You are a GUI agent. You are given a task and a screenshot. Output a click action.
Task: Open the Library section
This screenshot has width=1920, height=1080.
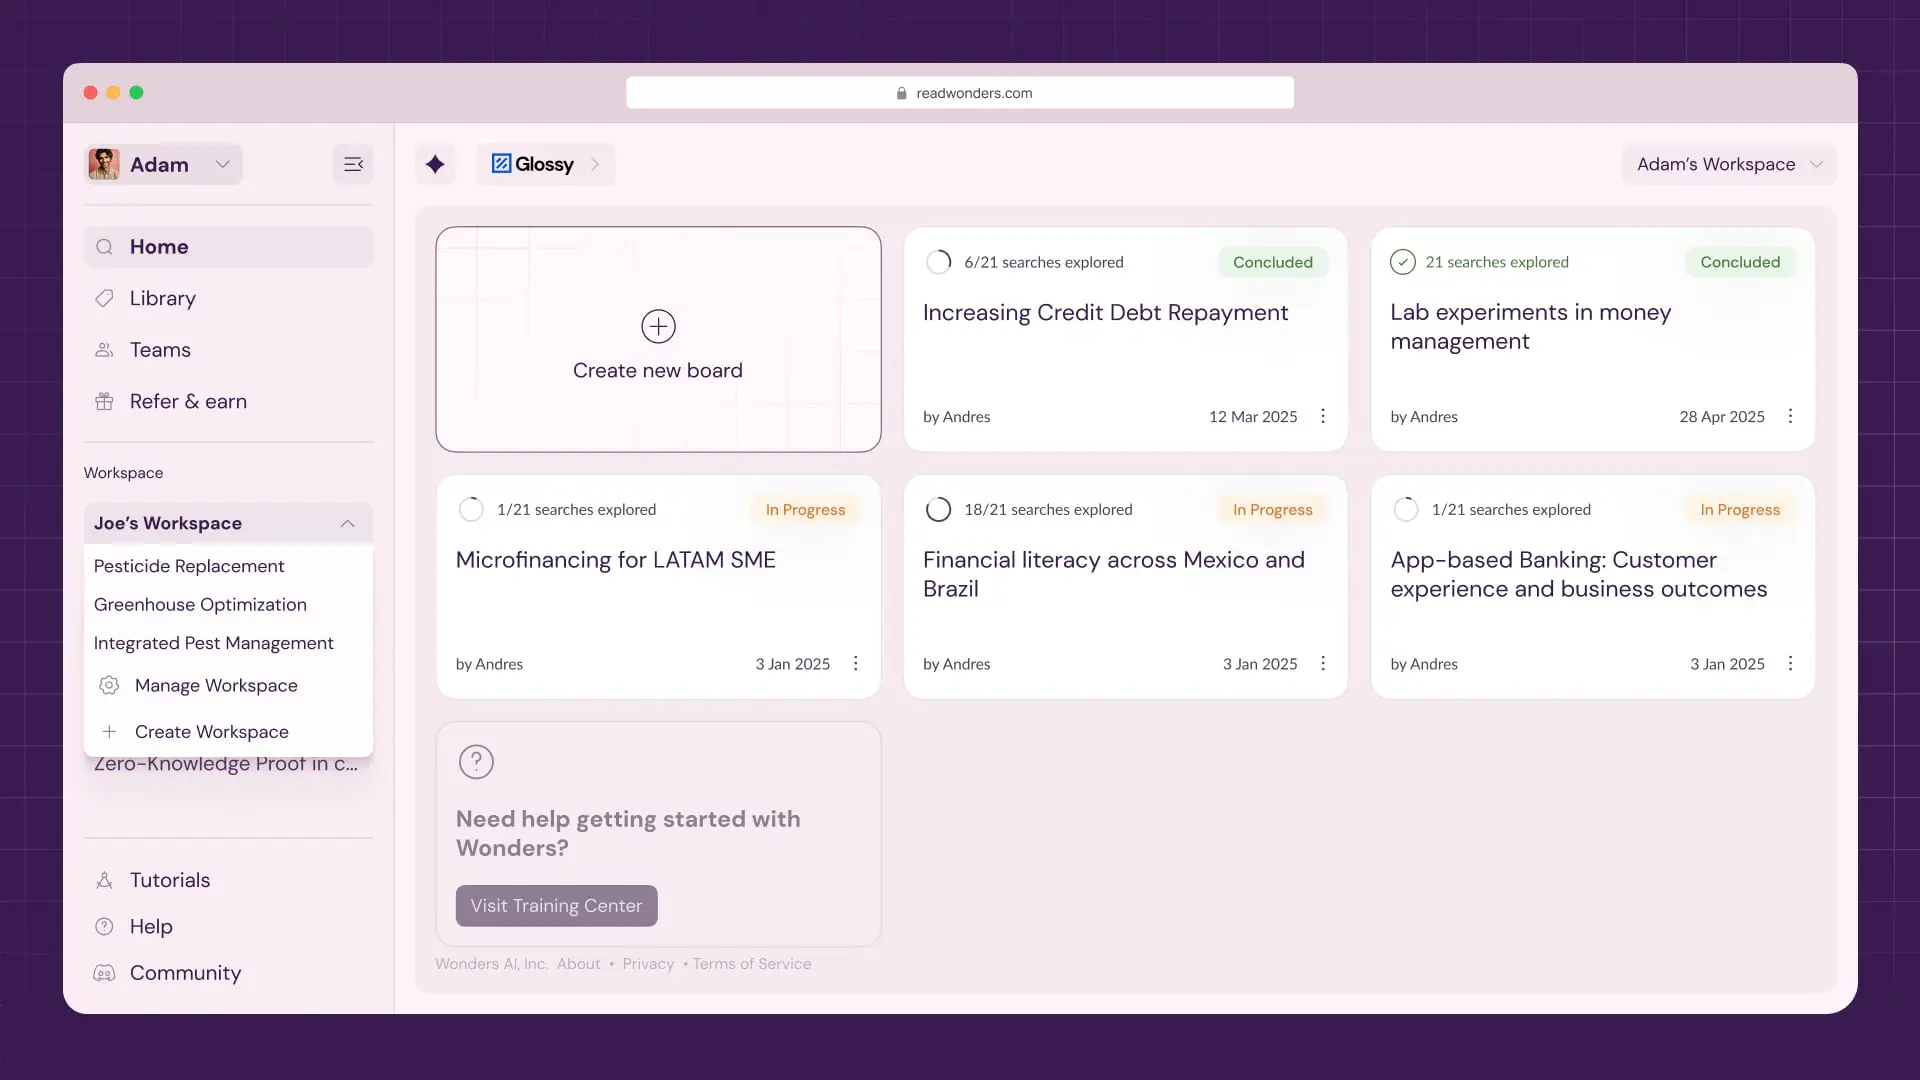(162, 297)
